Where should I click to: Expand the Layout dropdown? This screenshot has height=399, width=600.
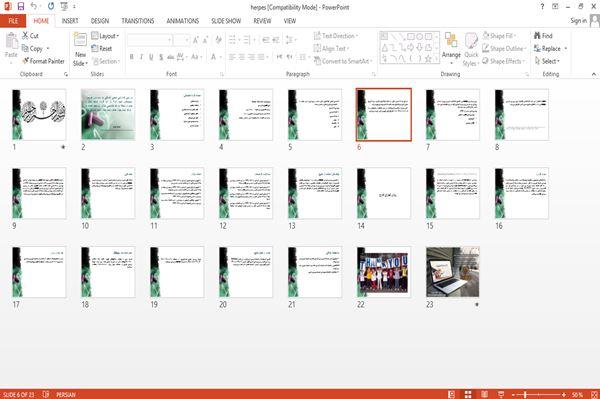[105, 36]
